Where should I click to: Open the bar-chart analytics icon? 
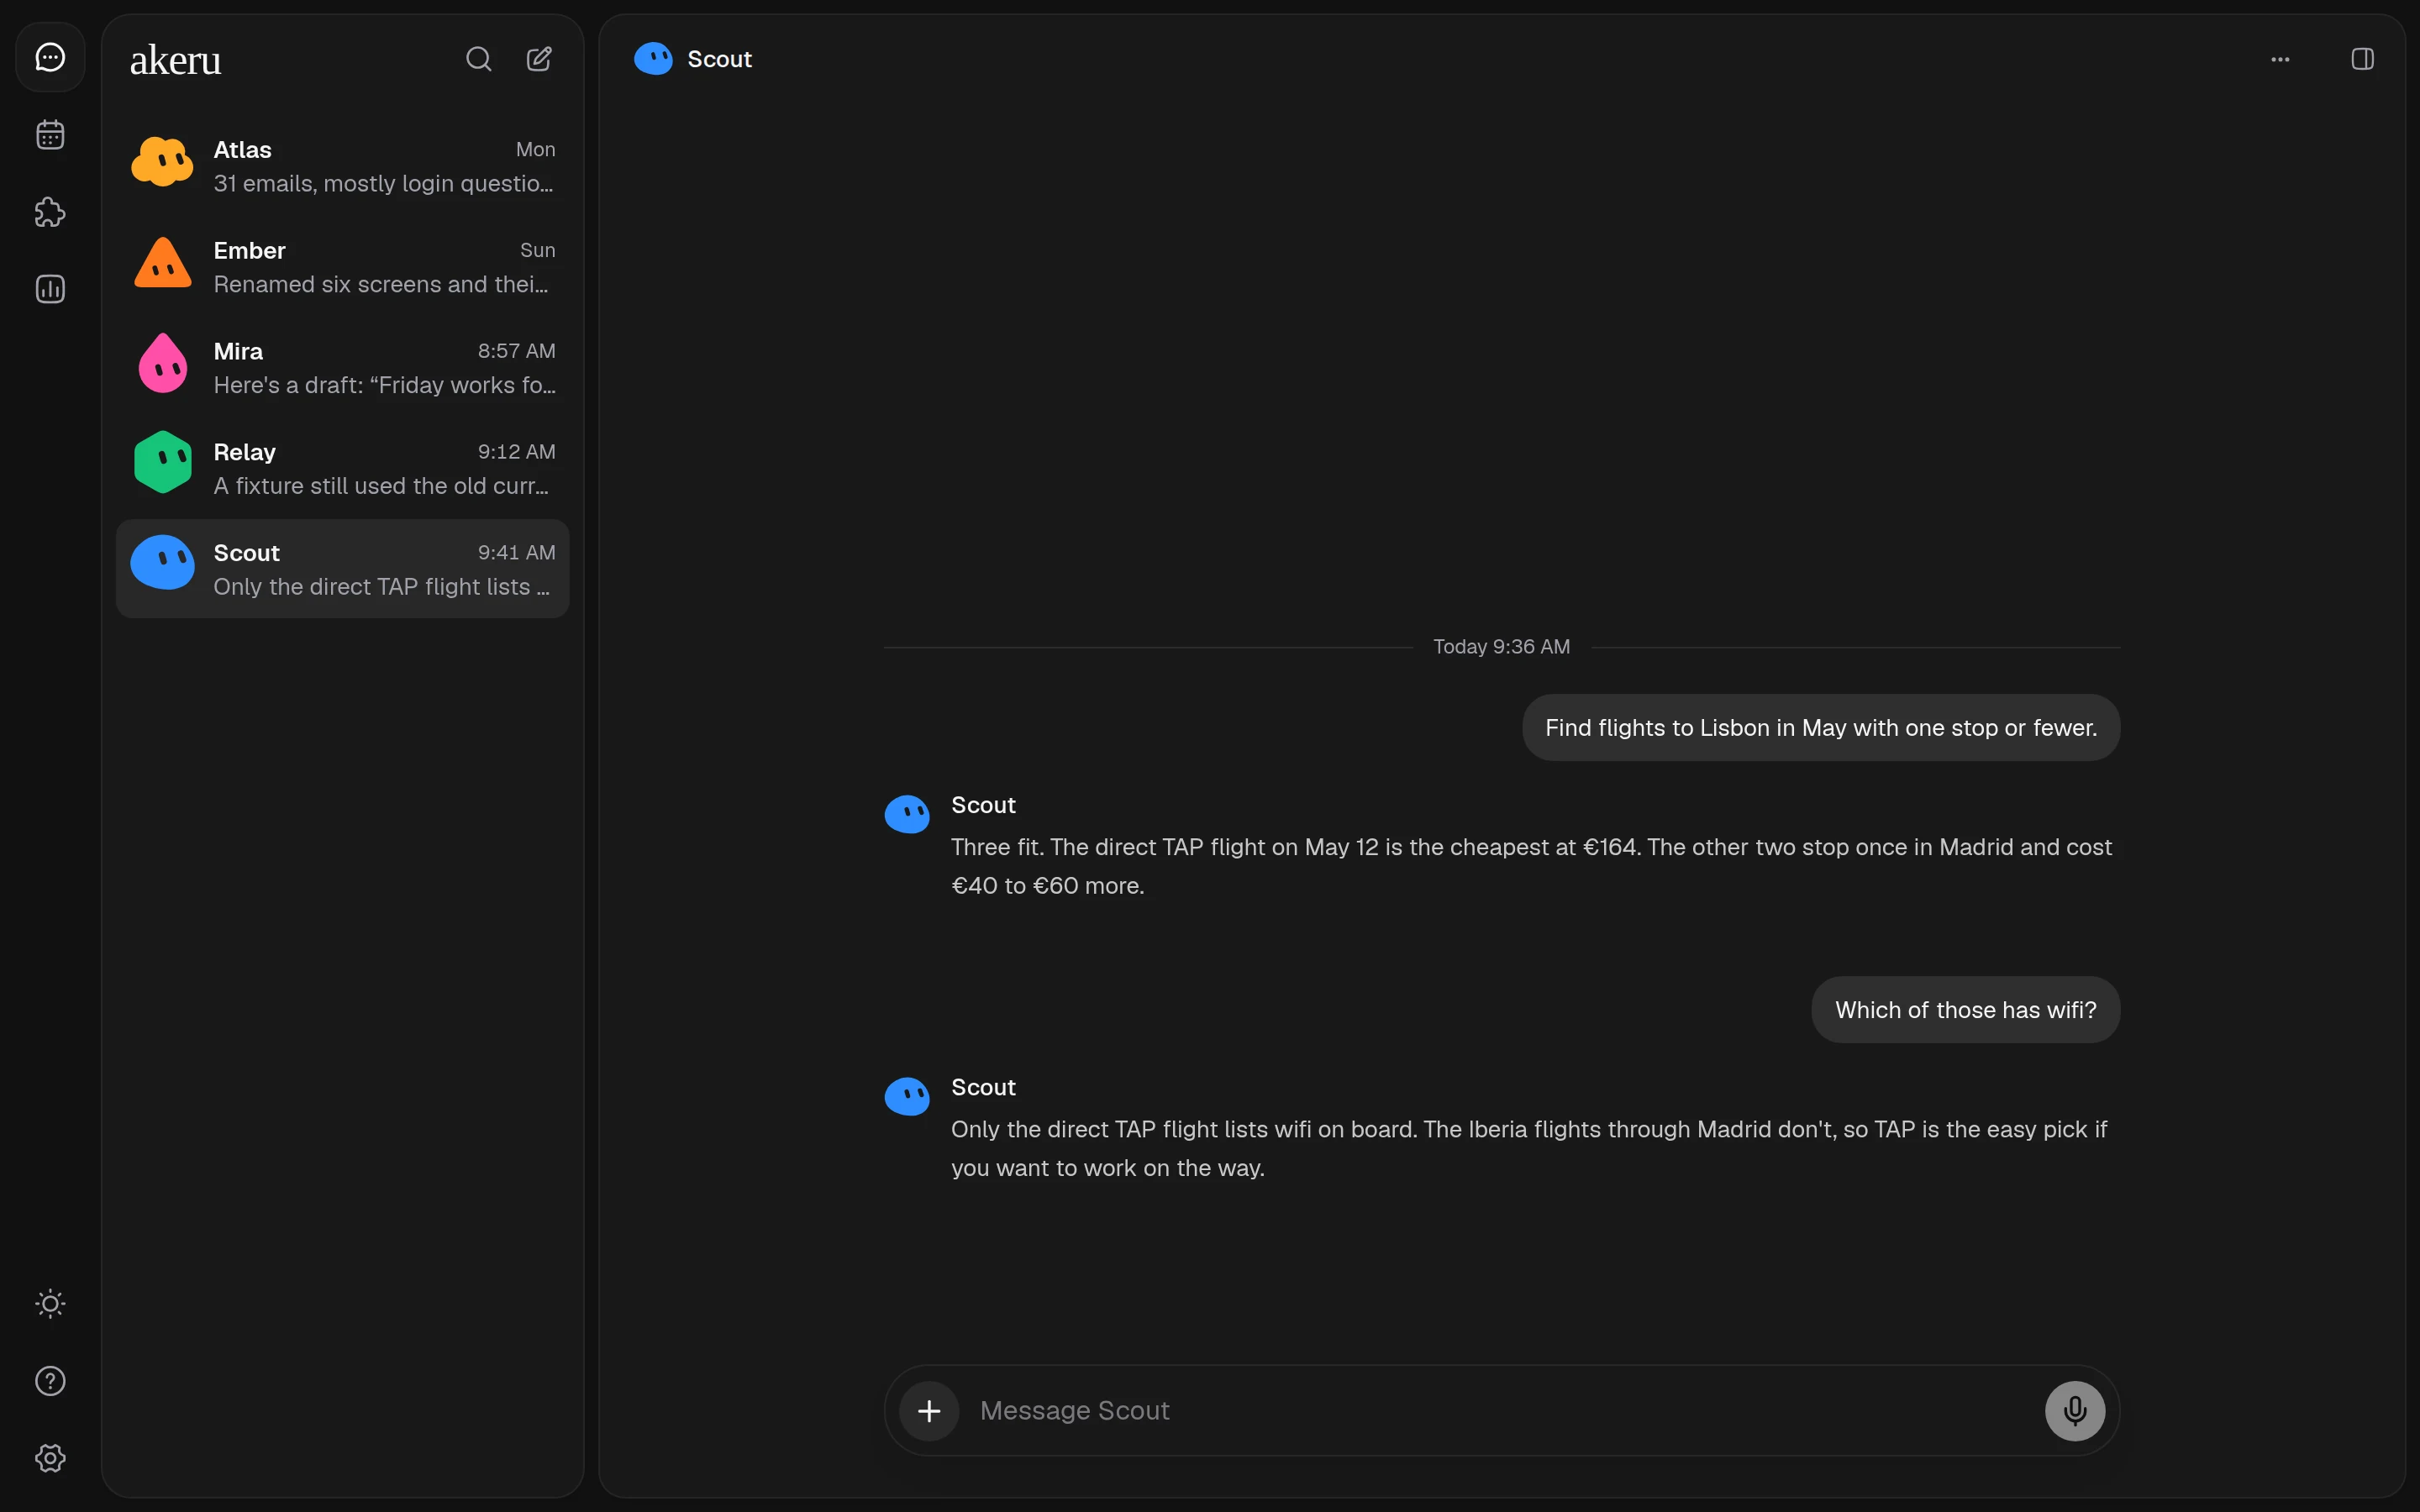(x=50, y=289)
